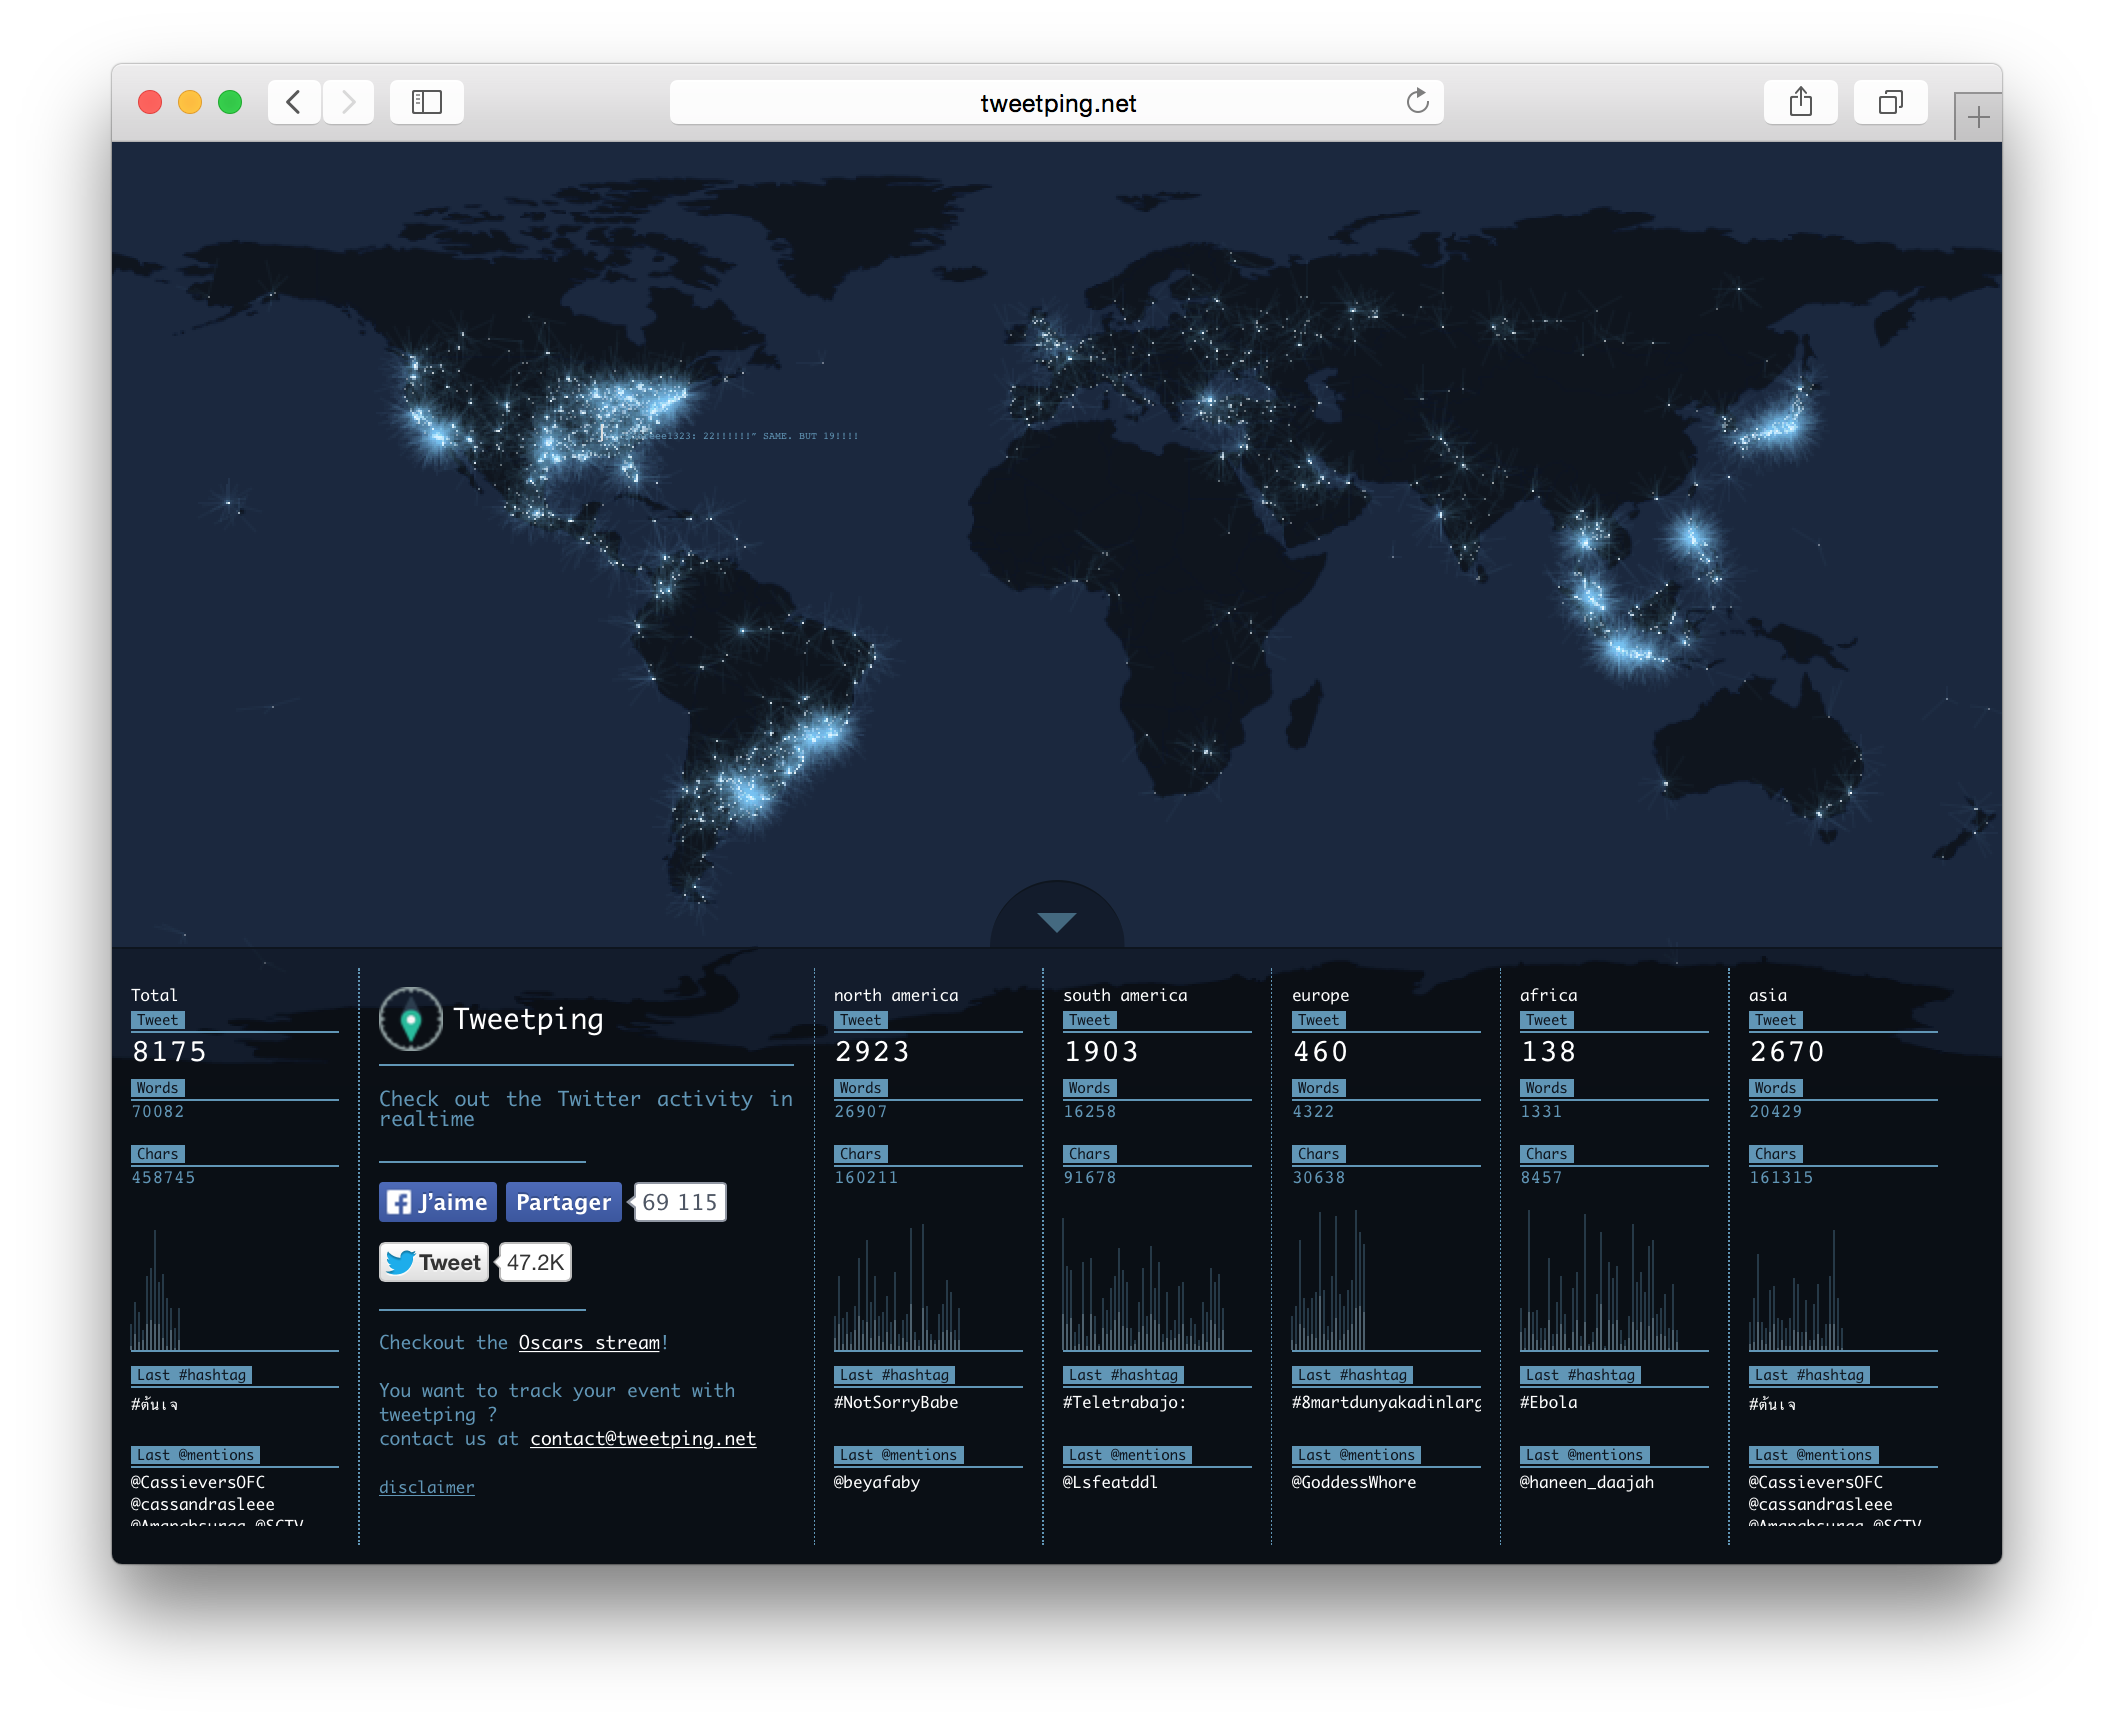Click the africa activity bar chart
Viewport: 2114px width, 1724px height.
[x=1600, y=1281]
